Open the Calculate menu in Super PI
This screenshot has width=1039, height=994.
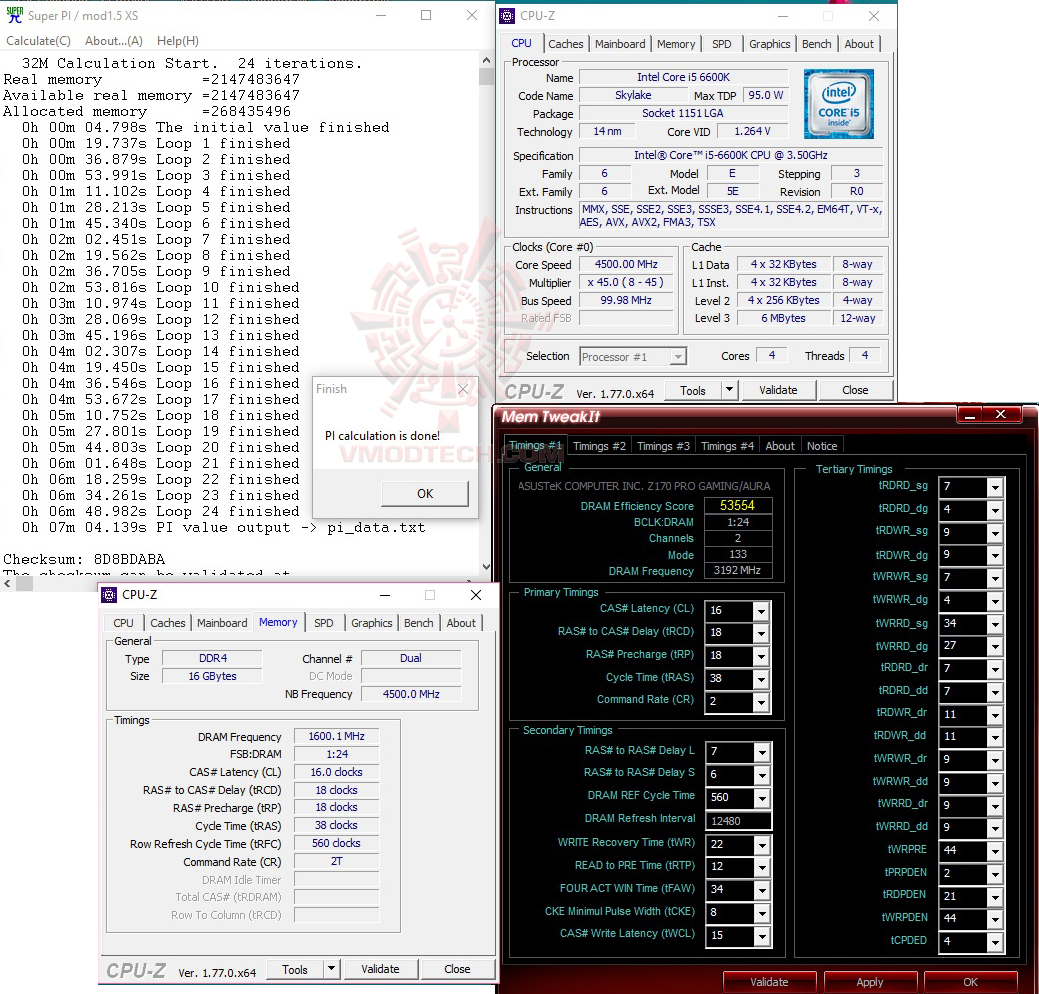point(38,41)
